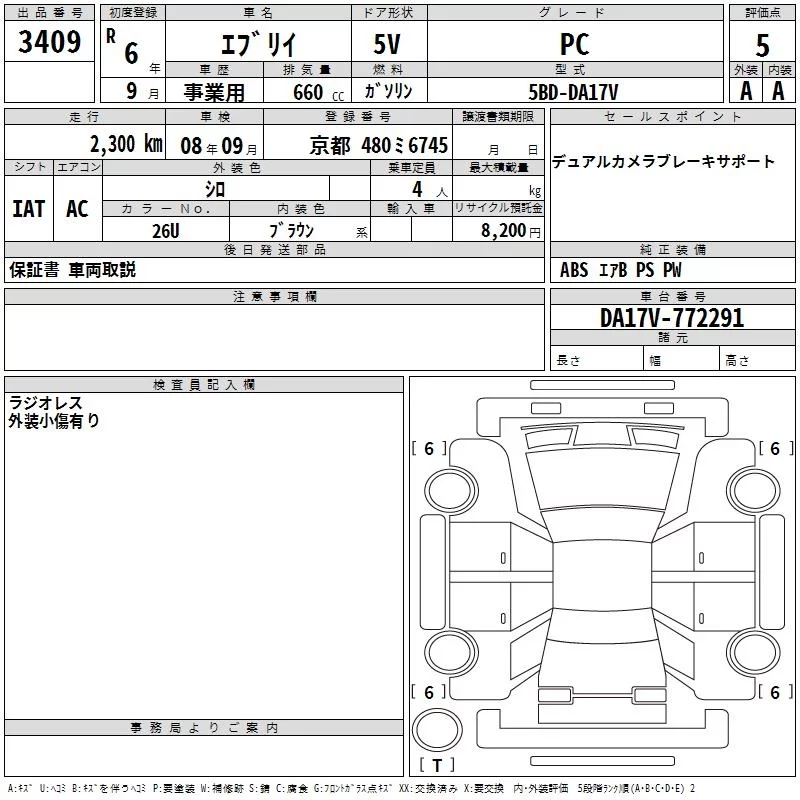Click the IAT shift type cell
Viewport: 800px width, 800px height.
28,208
